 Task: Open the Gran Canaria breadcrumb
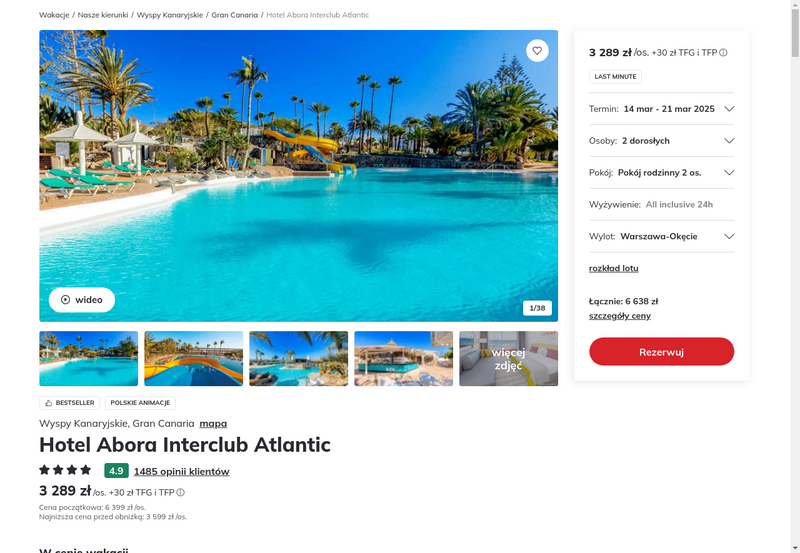pyautogui.click(x=235, y=15)
